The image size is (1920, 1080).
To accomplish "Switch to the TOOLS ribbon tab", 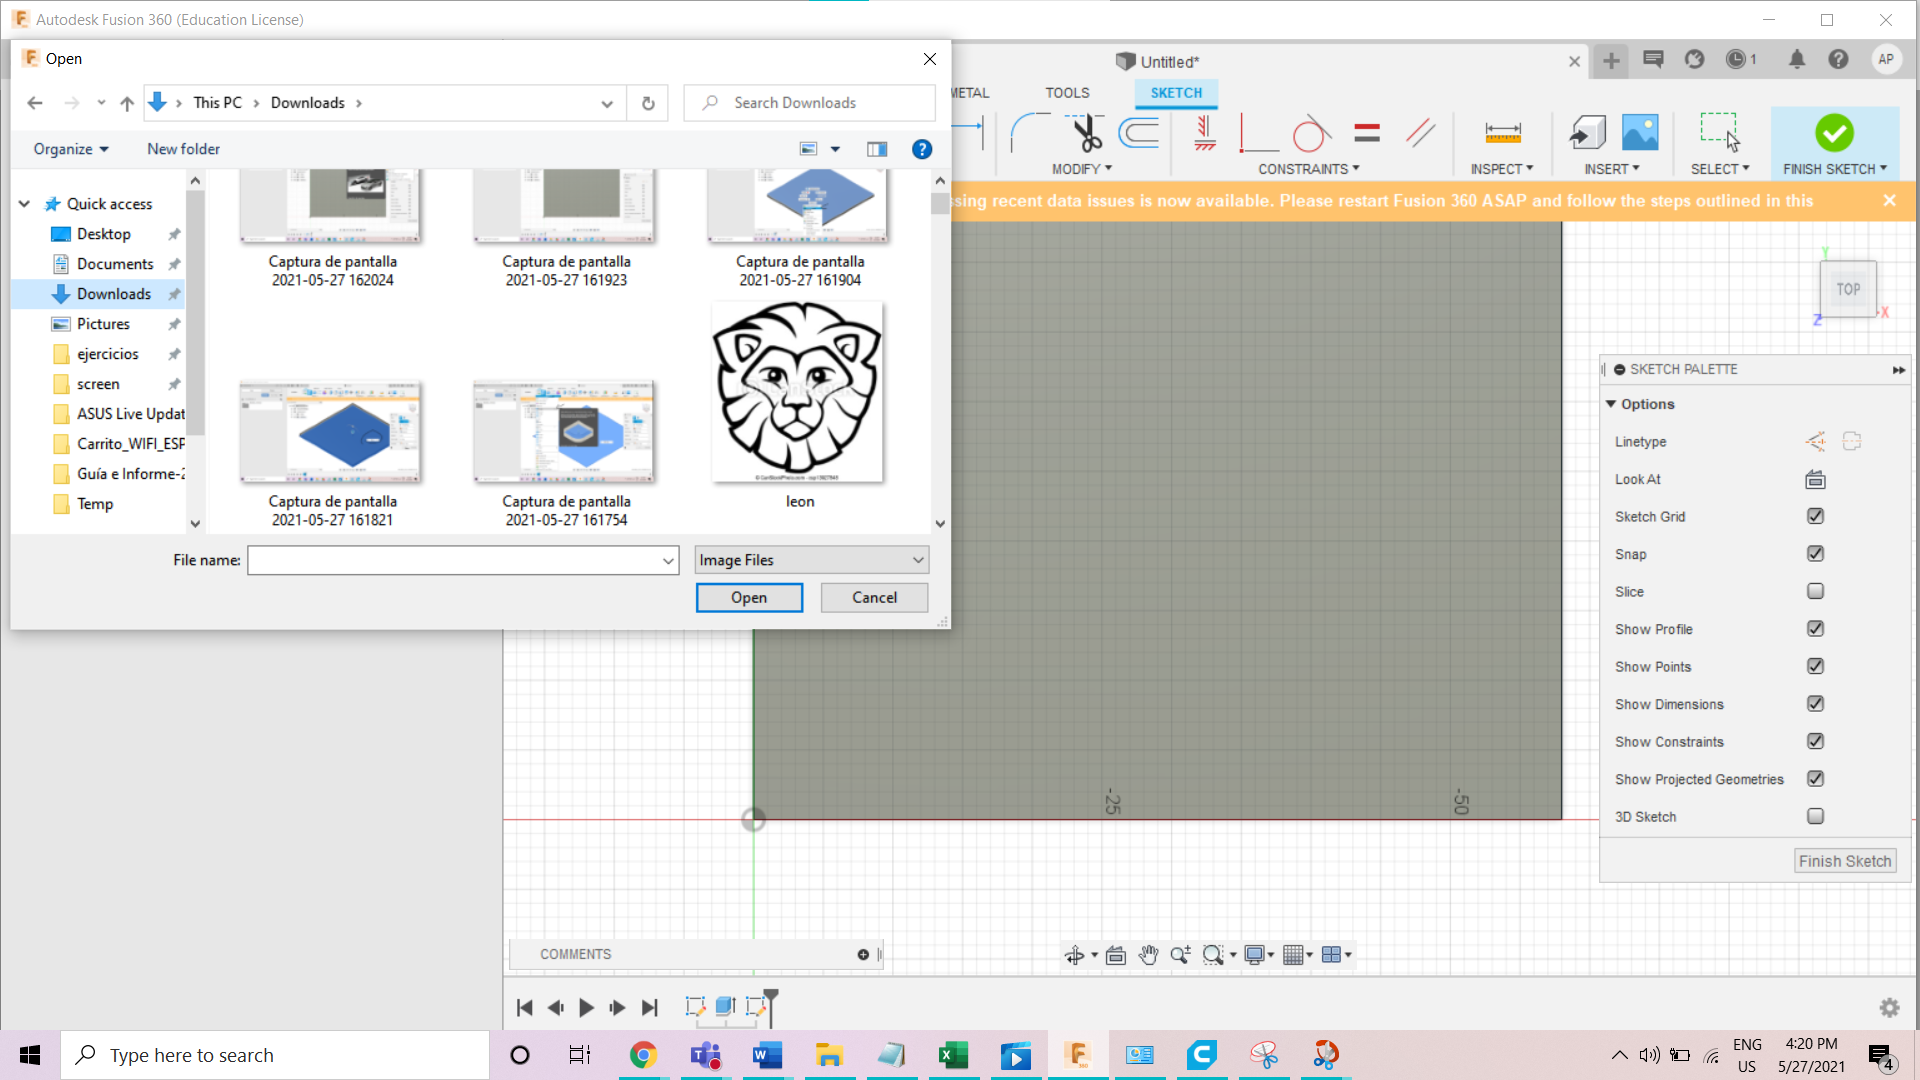I will (x=1067, y=93).
